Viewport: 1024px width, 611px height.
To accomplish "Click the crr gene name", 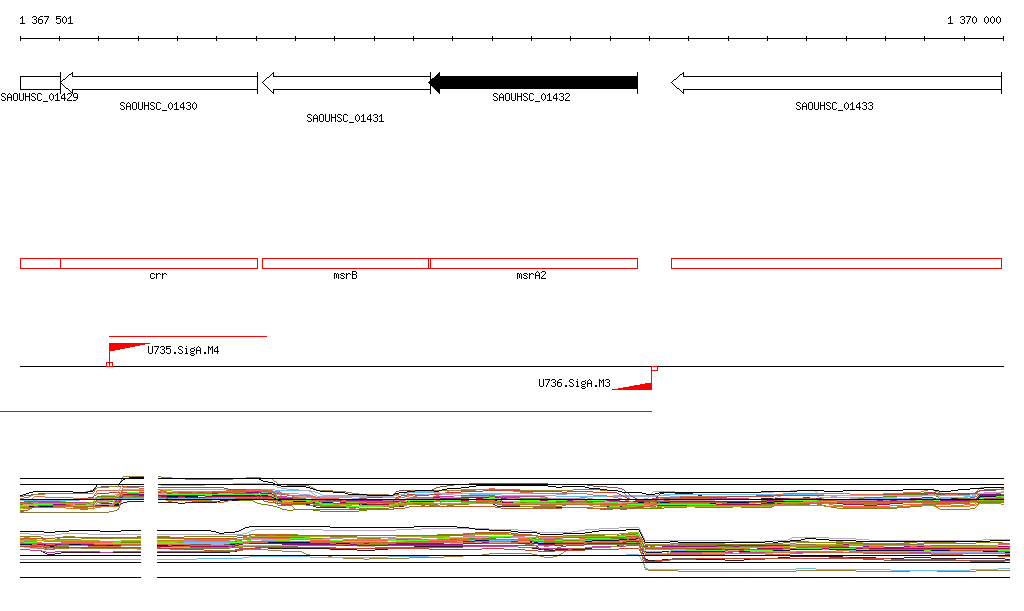I will click(x=158, y=275).
